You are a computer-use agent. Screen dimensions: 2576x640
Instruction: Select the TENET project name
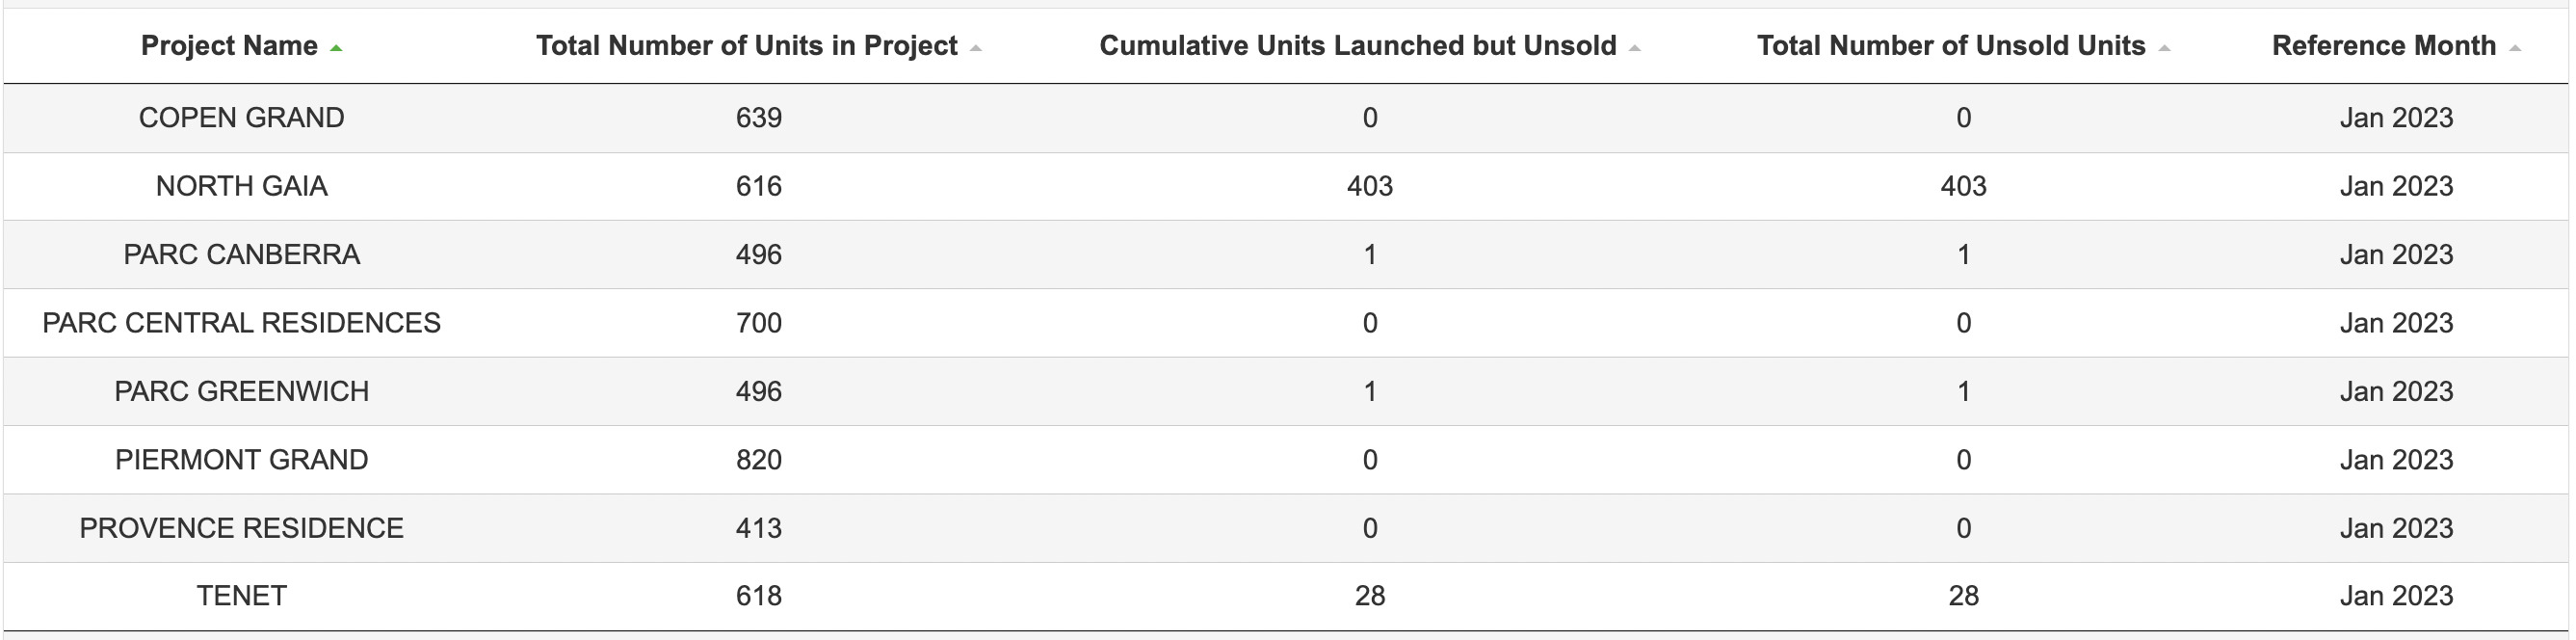click(241, 596)
